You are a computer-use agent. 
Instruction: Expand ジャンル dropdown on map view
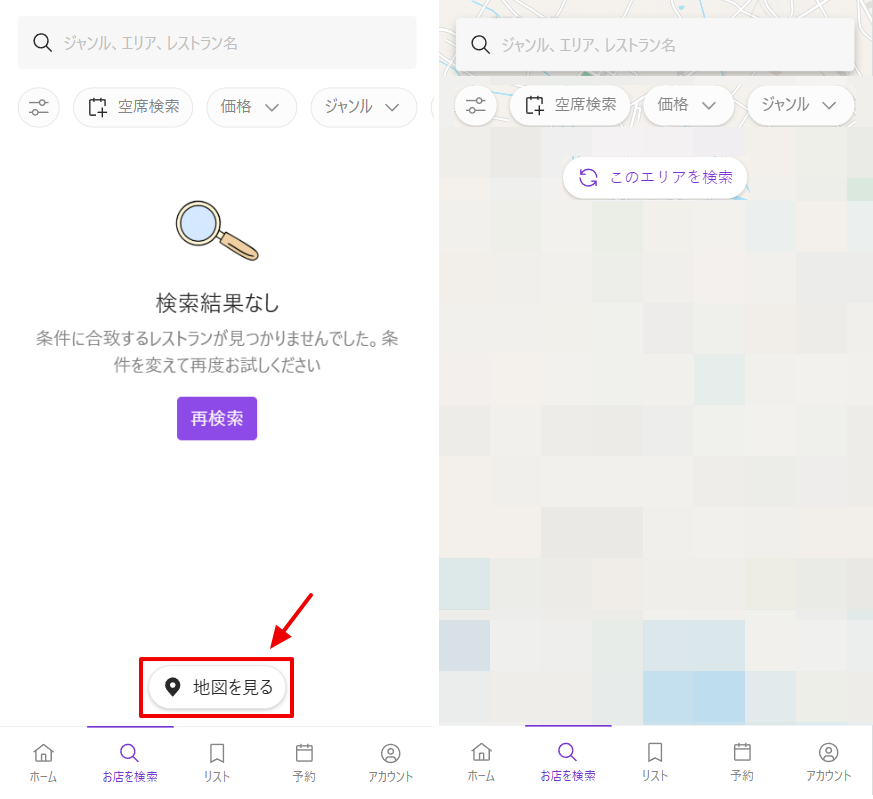pyautogui.click(x=800, y=105)
